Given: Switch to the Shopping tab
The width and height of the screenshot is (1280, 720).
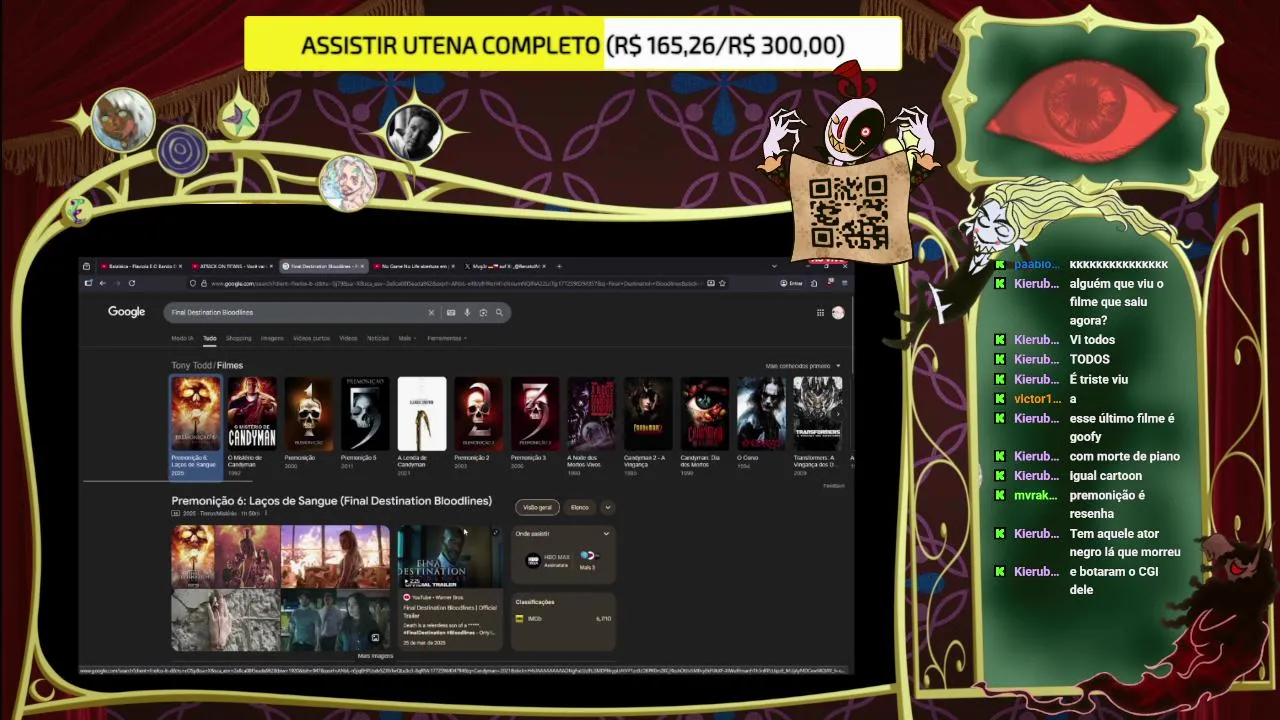Looking at the screenshot, I should pyautogui.click(x=239, y=338).
